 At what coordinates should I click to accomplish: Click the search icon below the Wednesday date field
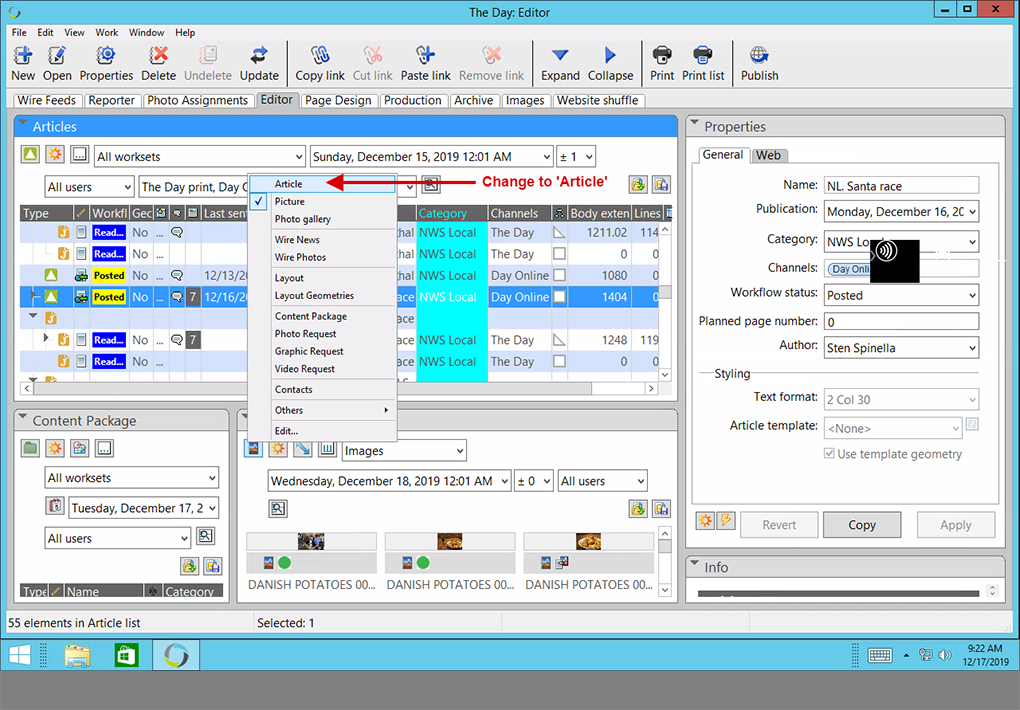(278, 508)
